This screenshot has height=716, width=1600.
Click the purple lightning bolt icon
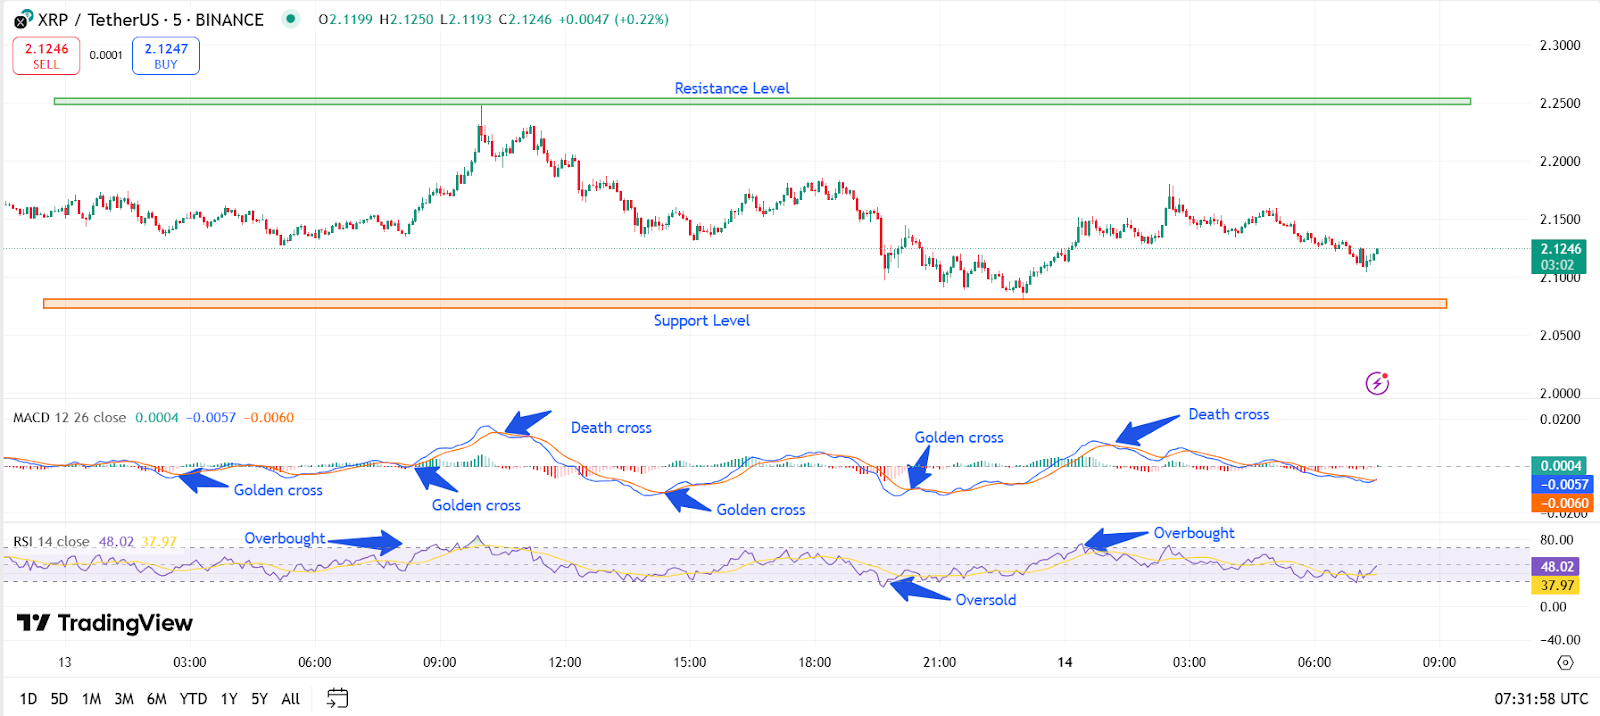click(x=1377, y=383)
